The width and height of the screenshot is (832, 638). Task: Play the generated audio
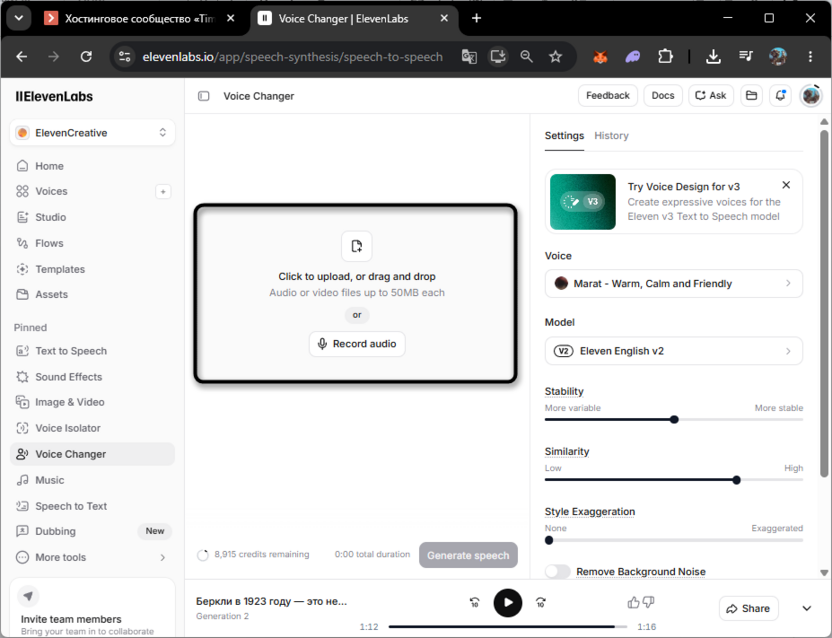tap(508, 602)
